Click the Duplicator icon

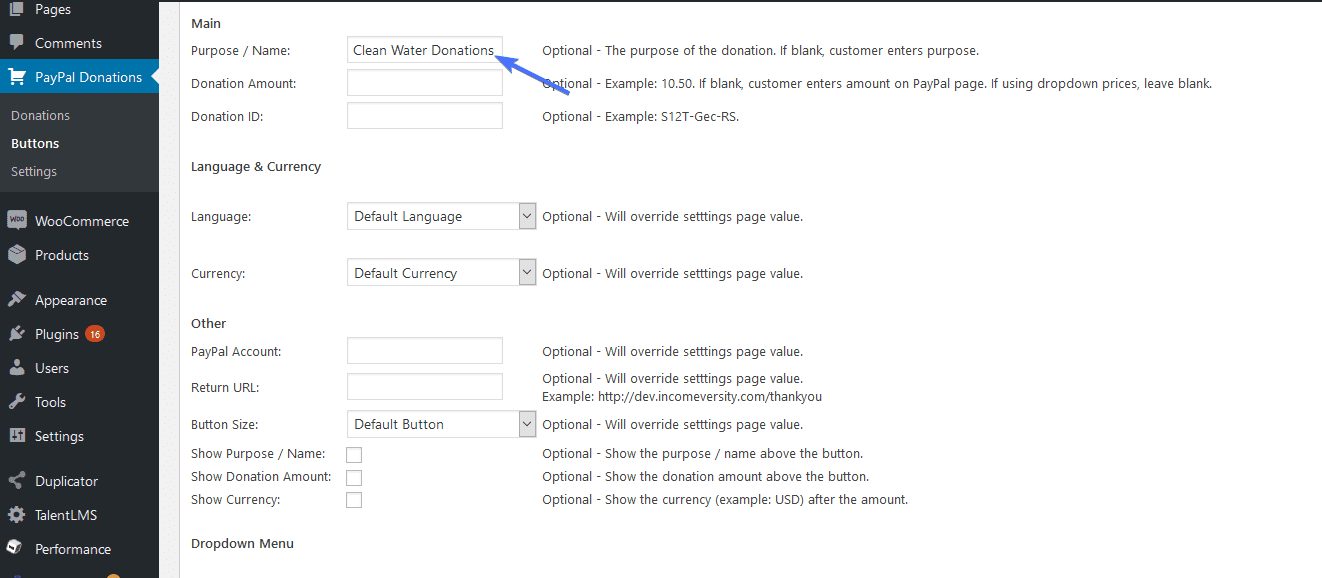click(x=17, y=481)
